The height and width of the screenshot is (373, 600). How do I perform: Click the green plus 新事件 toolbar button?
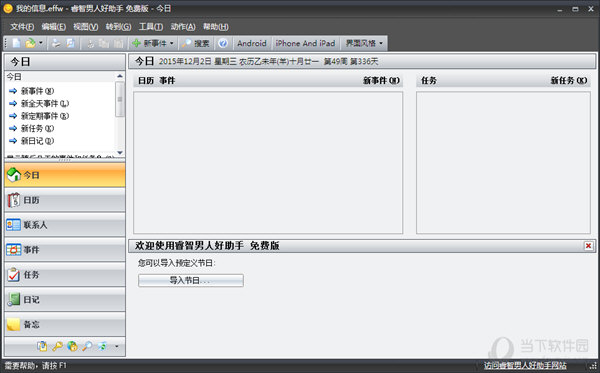pyautogui.click(x=149, y=43)
